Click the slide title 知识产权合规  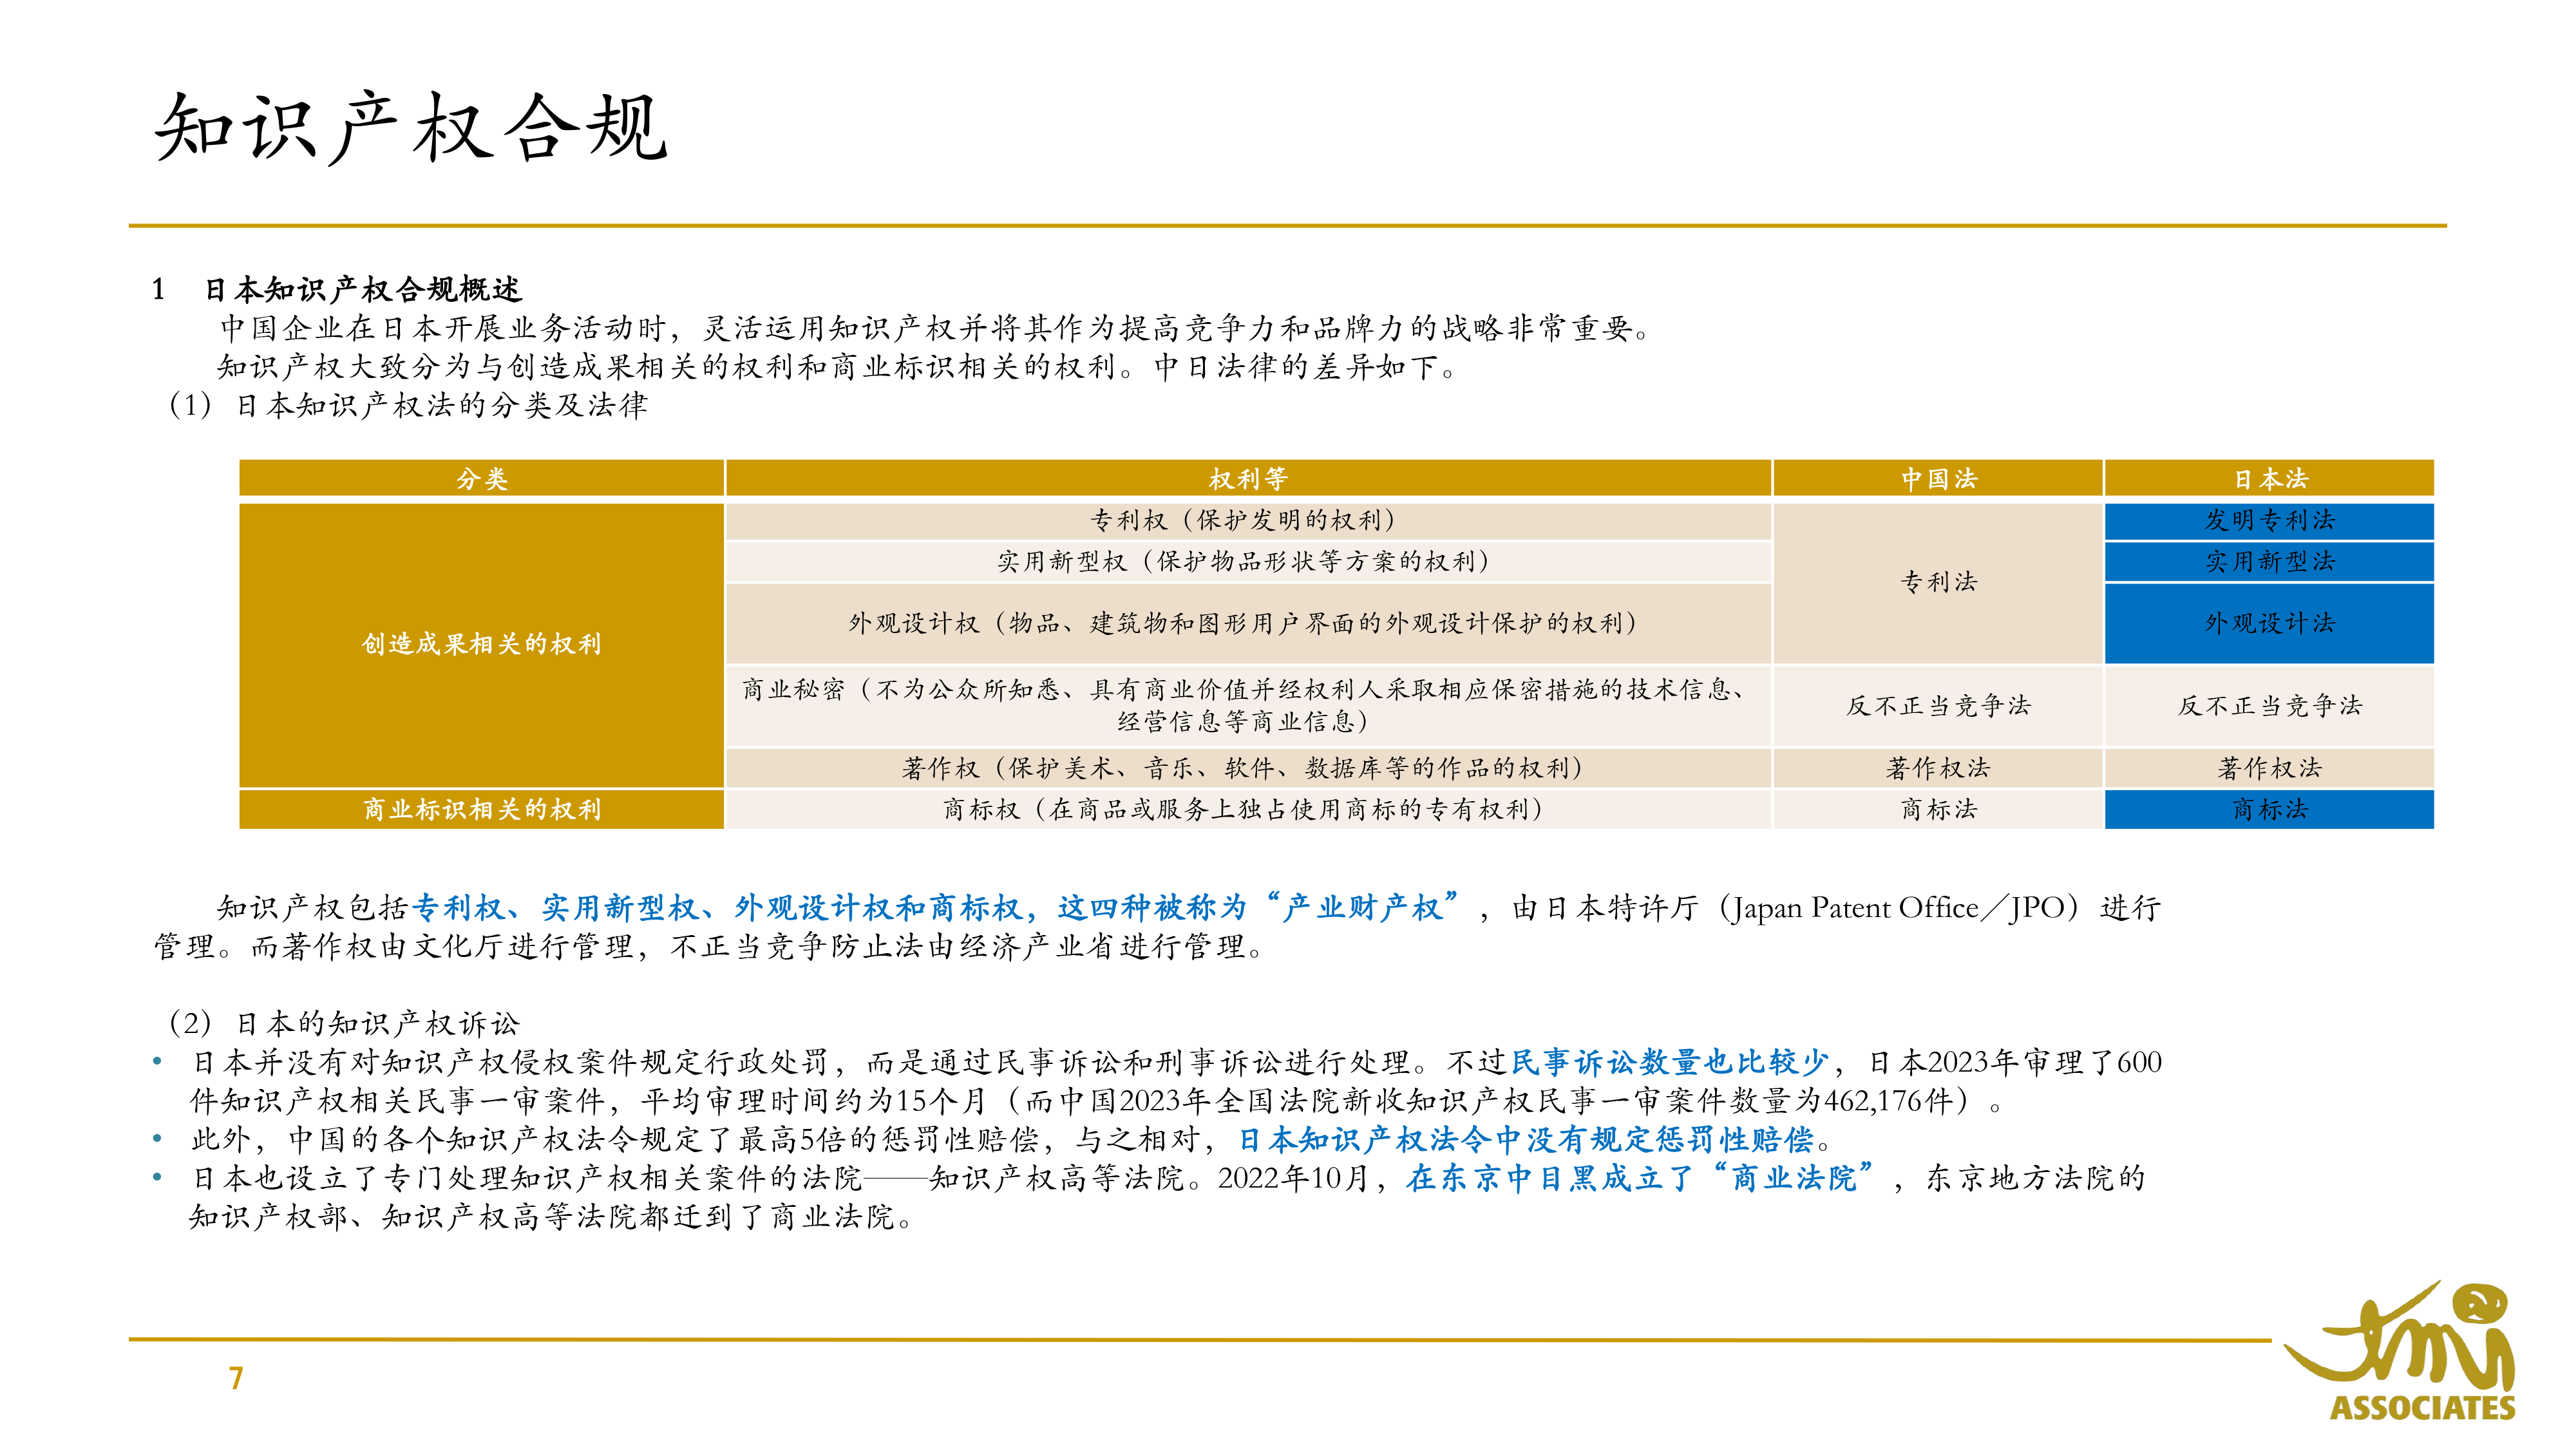(x=411, y=128)
